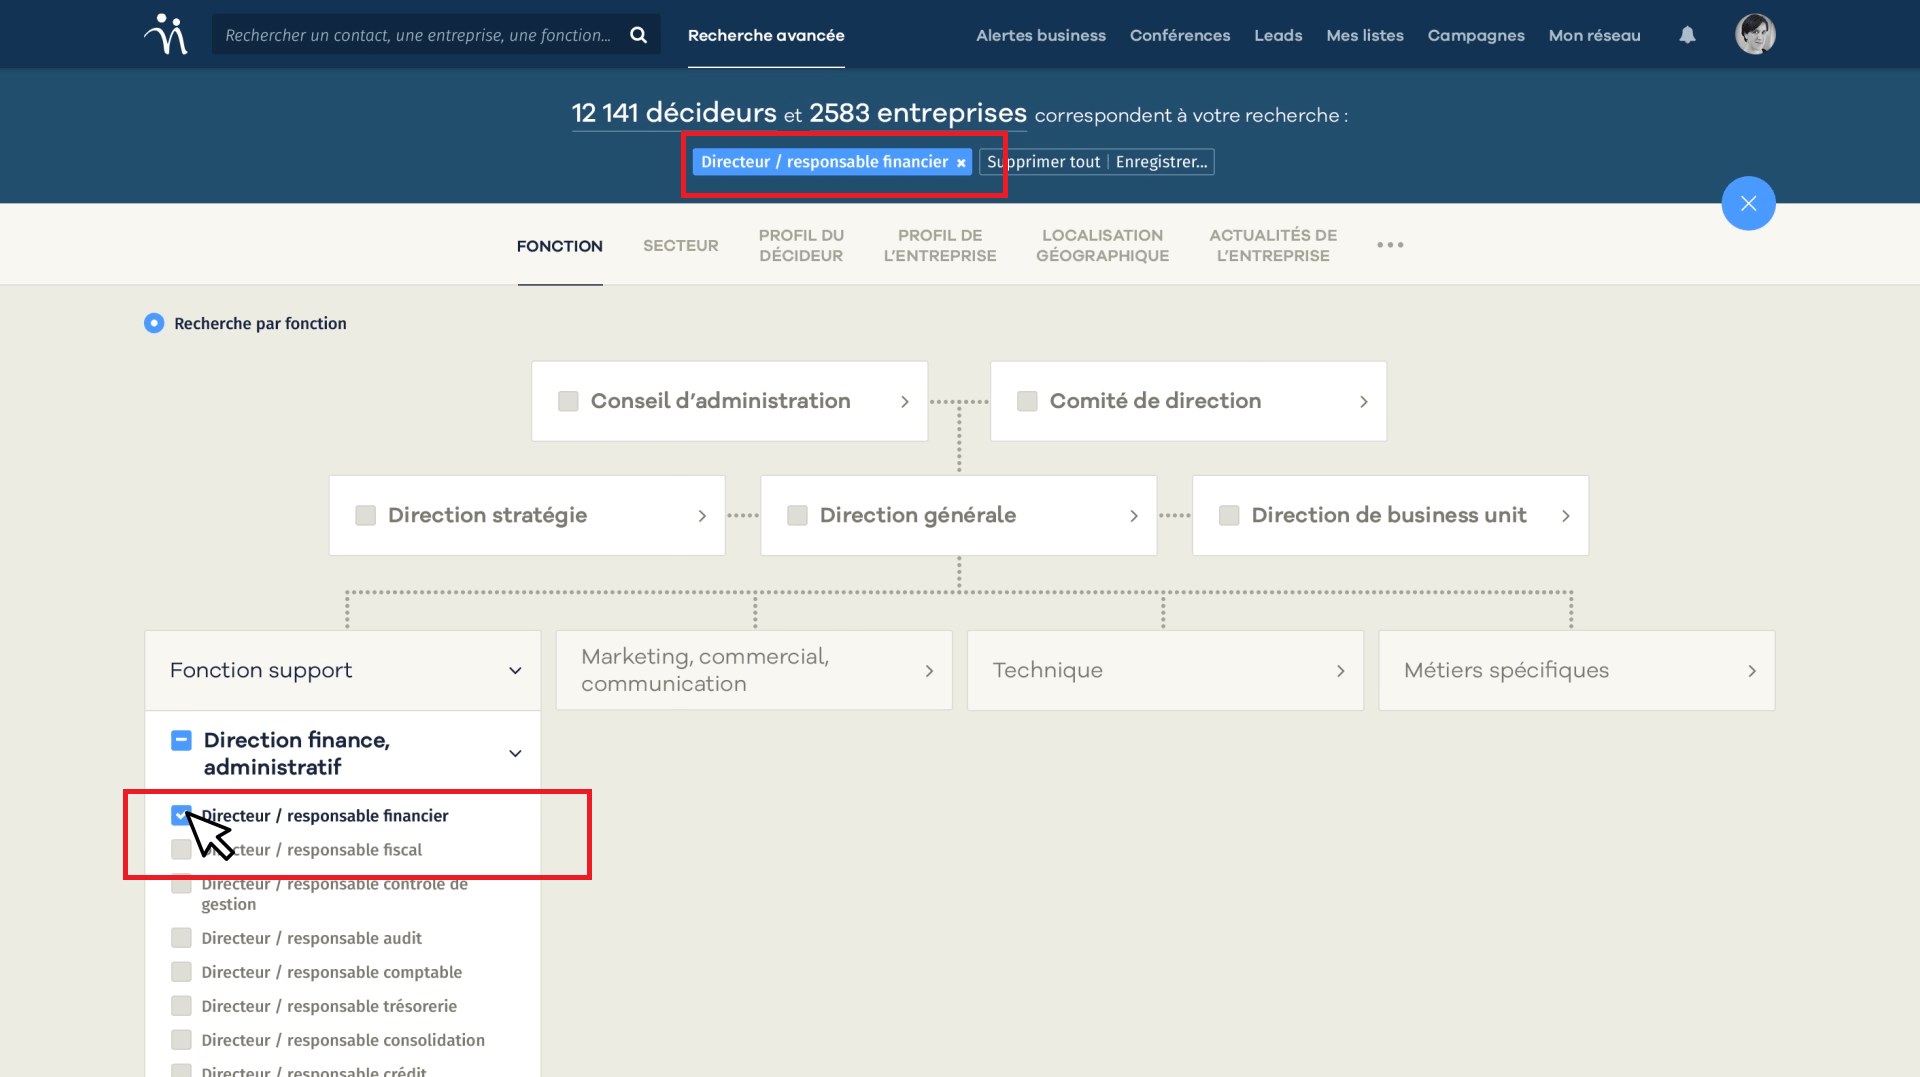The width and height of the screenshot is (1920, 1077).
Task: Open the '2583 entreprises' results link
Action: click(918, 113)
